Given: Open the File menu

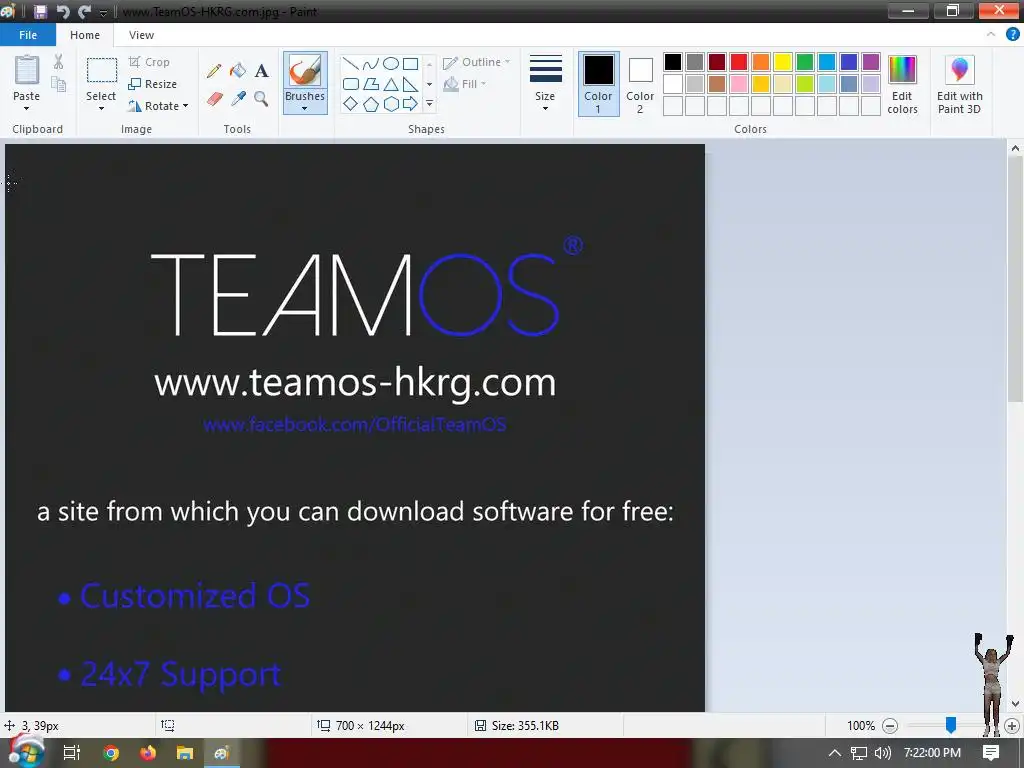Looking at the screenshot, I should [28, 35].
